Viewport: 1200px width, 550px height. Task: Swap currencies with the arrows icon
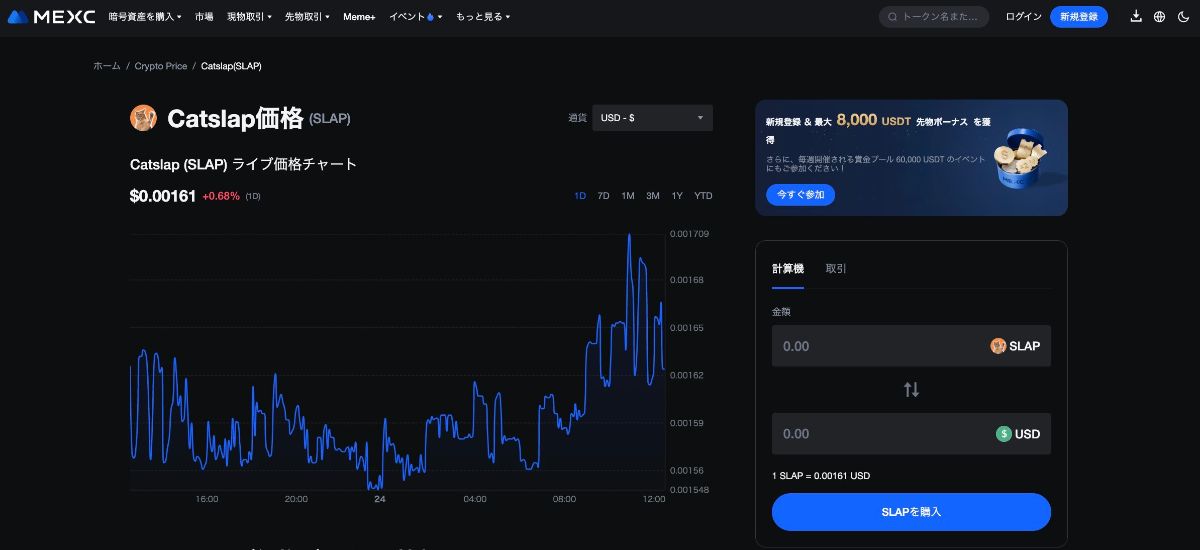[911, 390]
